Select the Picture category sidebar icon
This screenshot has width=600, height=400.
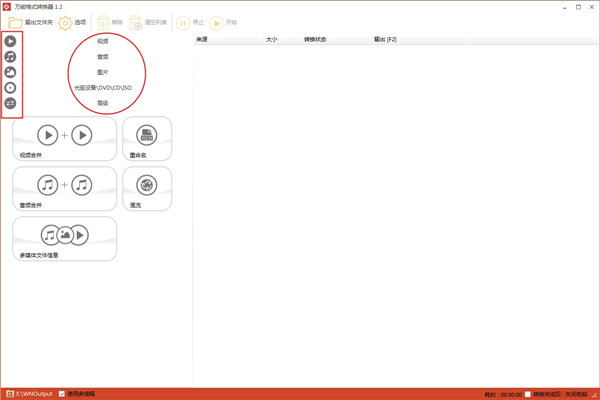coord(10,72)
